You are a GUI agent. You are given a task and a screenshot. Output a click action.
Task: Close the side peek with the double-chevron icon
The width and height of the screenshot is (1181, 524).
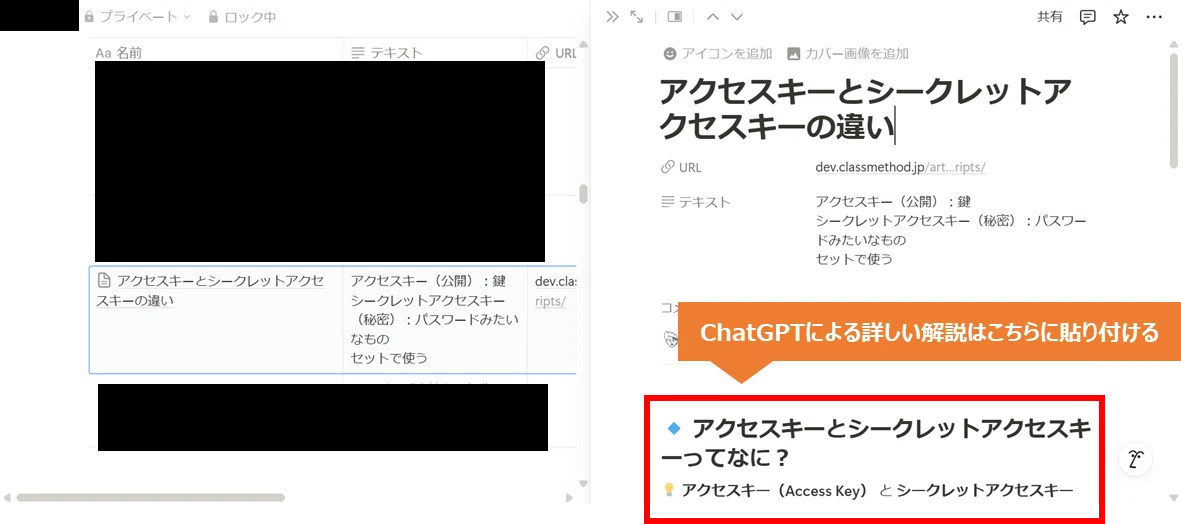612,17
